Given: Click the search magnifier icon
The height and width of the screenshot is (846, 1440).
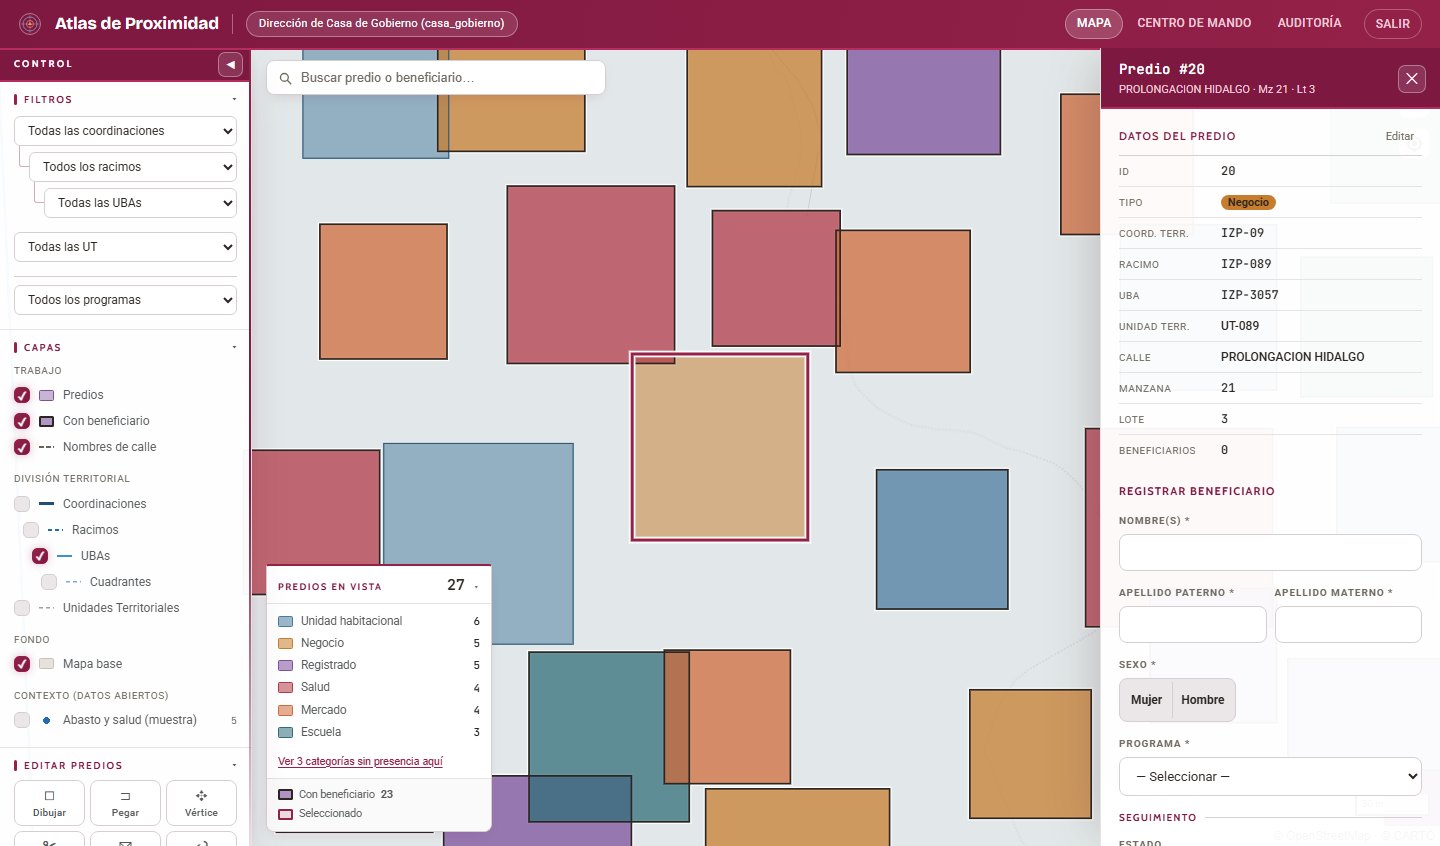Looking at the screenshot, I should (x=285, y=78).
